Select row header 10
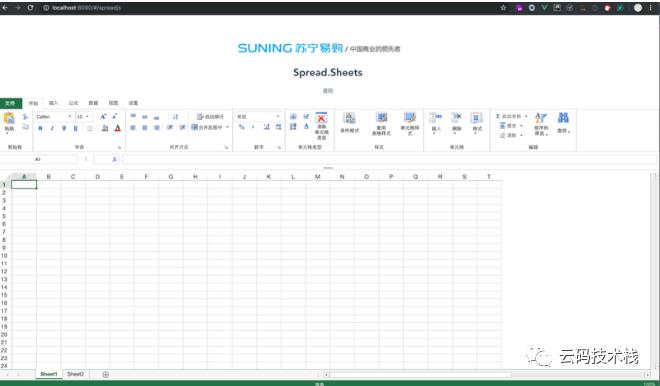660x386 pixels. pos(4,256)
